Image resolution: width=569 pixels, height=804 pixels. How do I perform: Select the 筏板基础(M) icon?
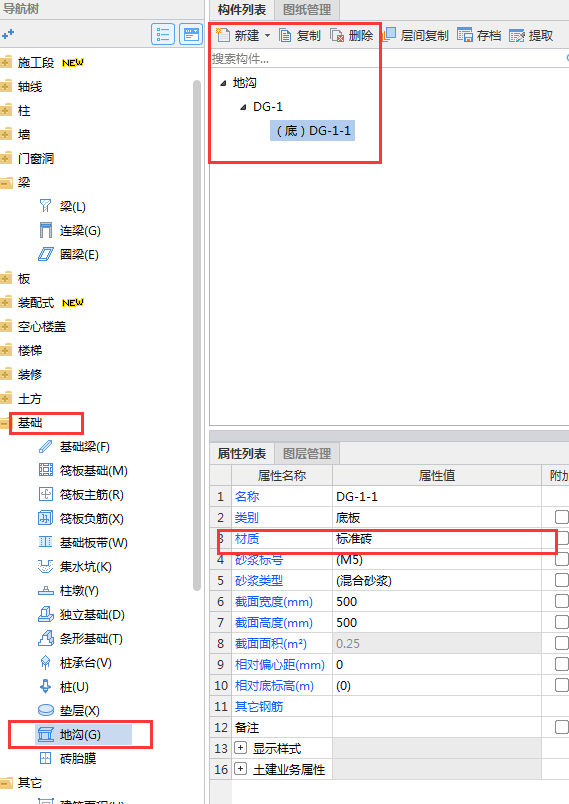[46, 470]
